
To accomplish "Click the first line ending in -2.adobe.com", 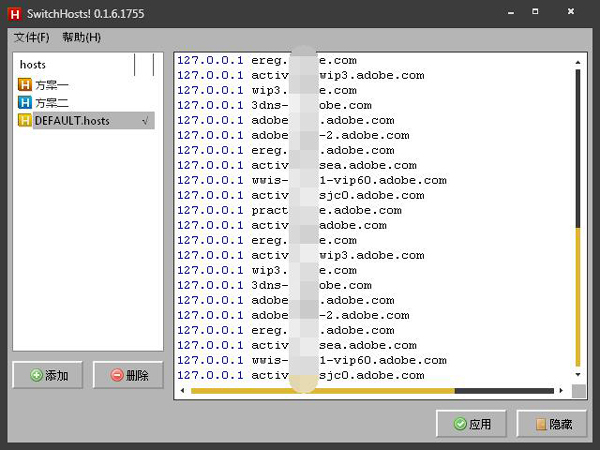I will pyautogui.click(x=293, y=135).
